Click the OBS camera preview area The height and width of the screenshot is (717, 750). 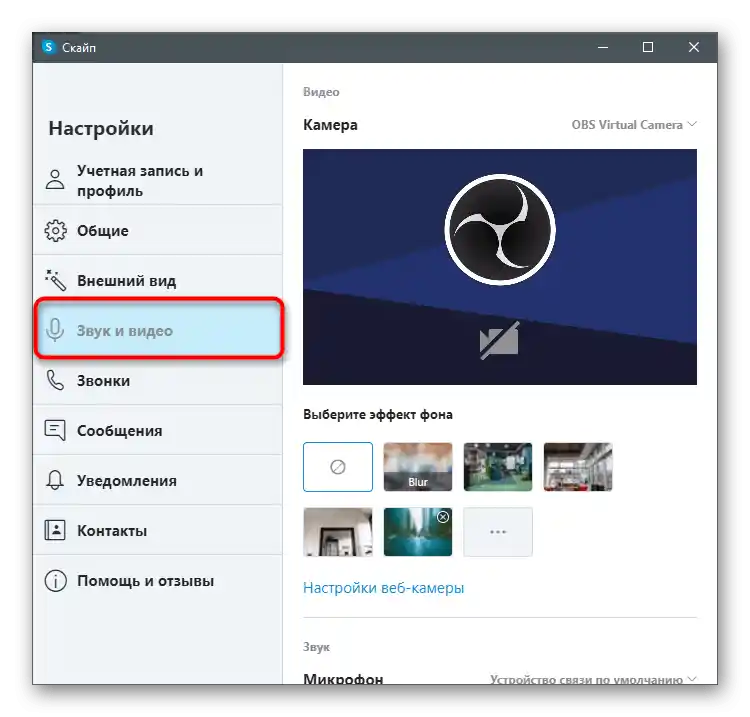click(500, 267)
